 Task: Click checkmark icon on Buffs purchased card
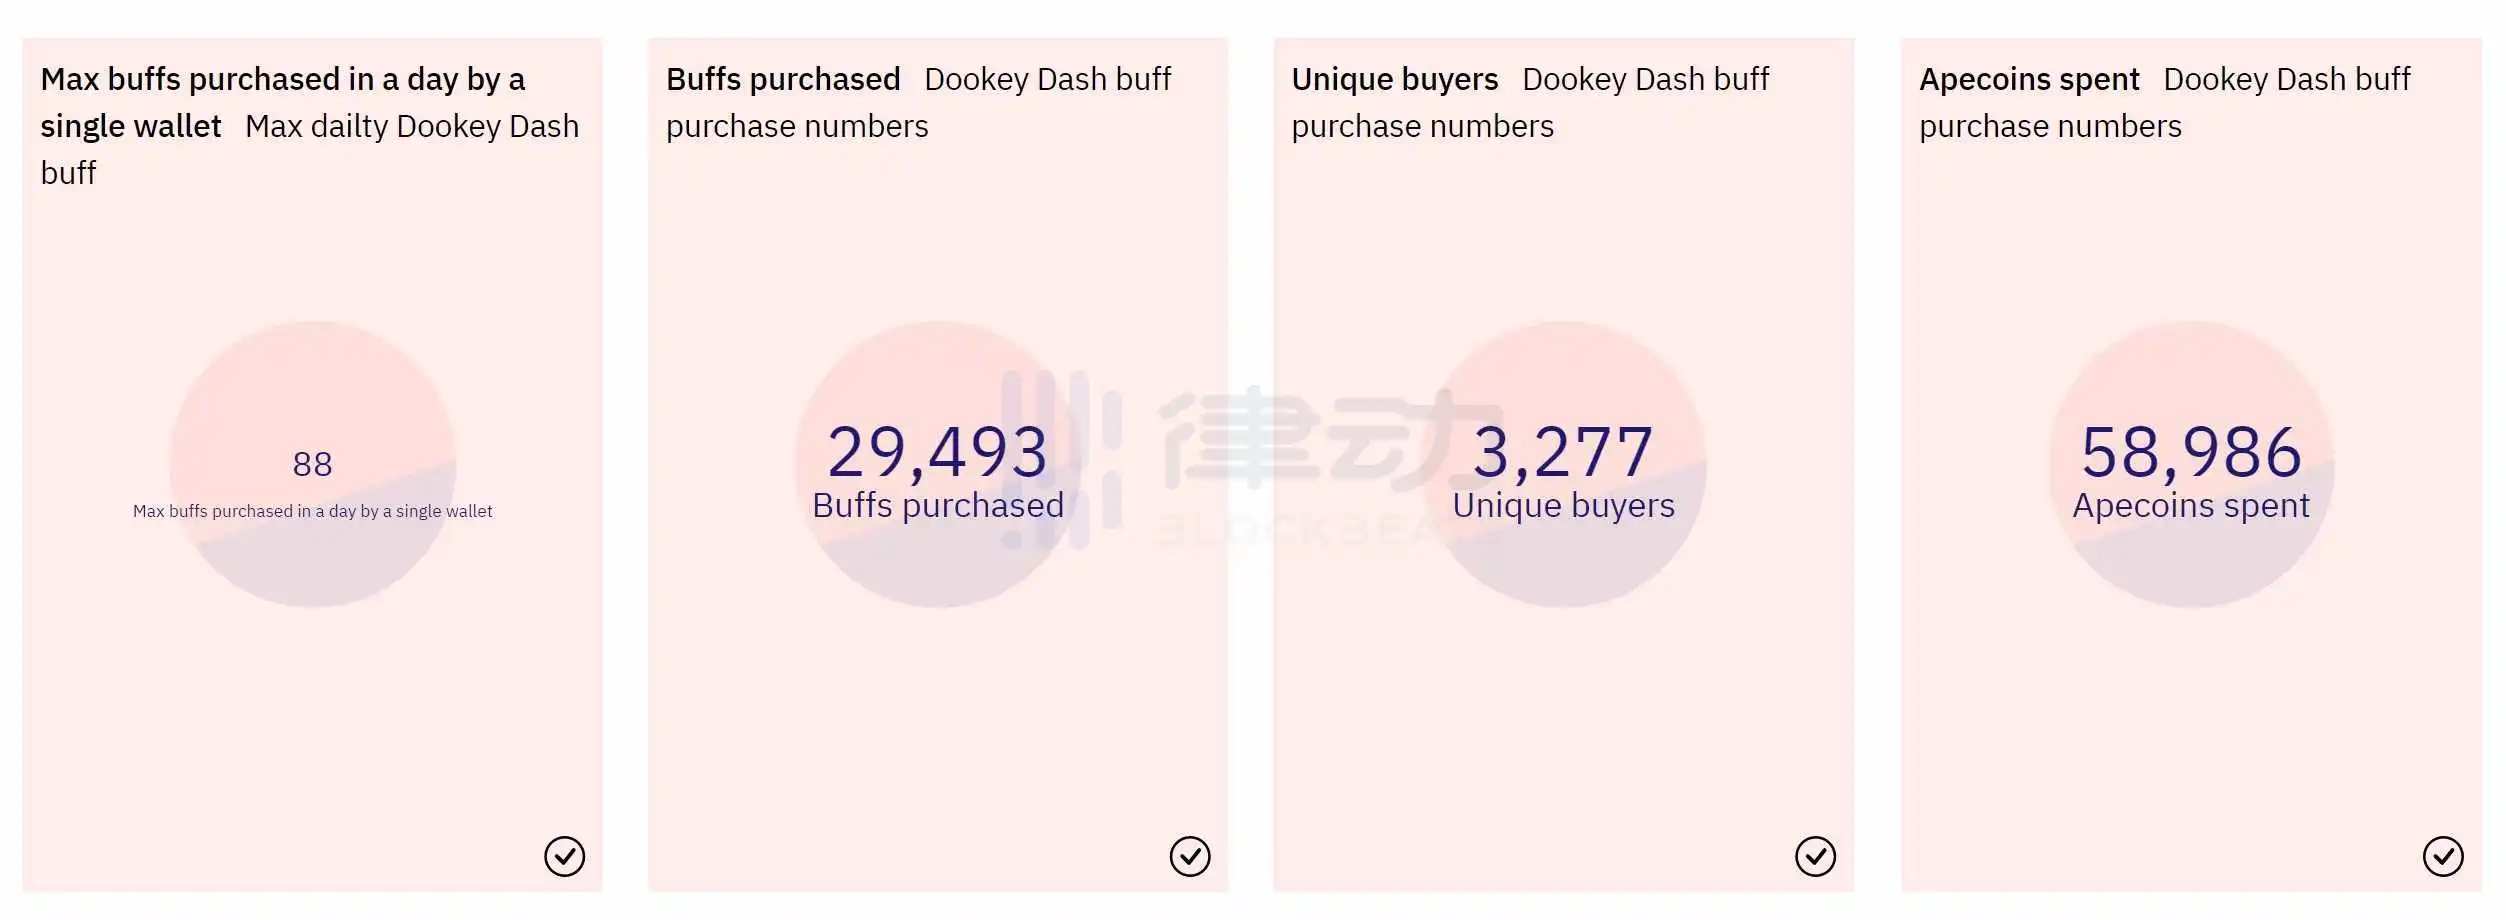point(1190,857)
